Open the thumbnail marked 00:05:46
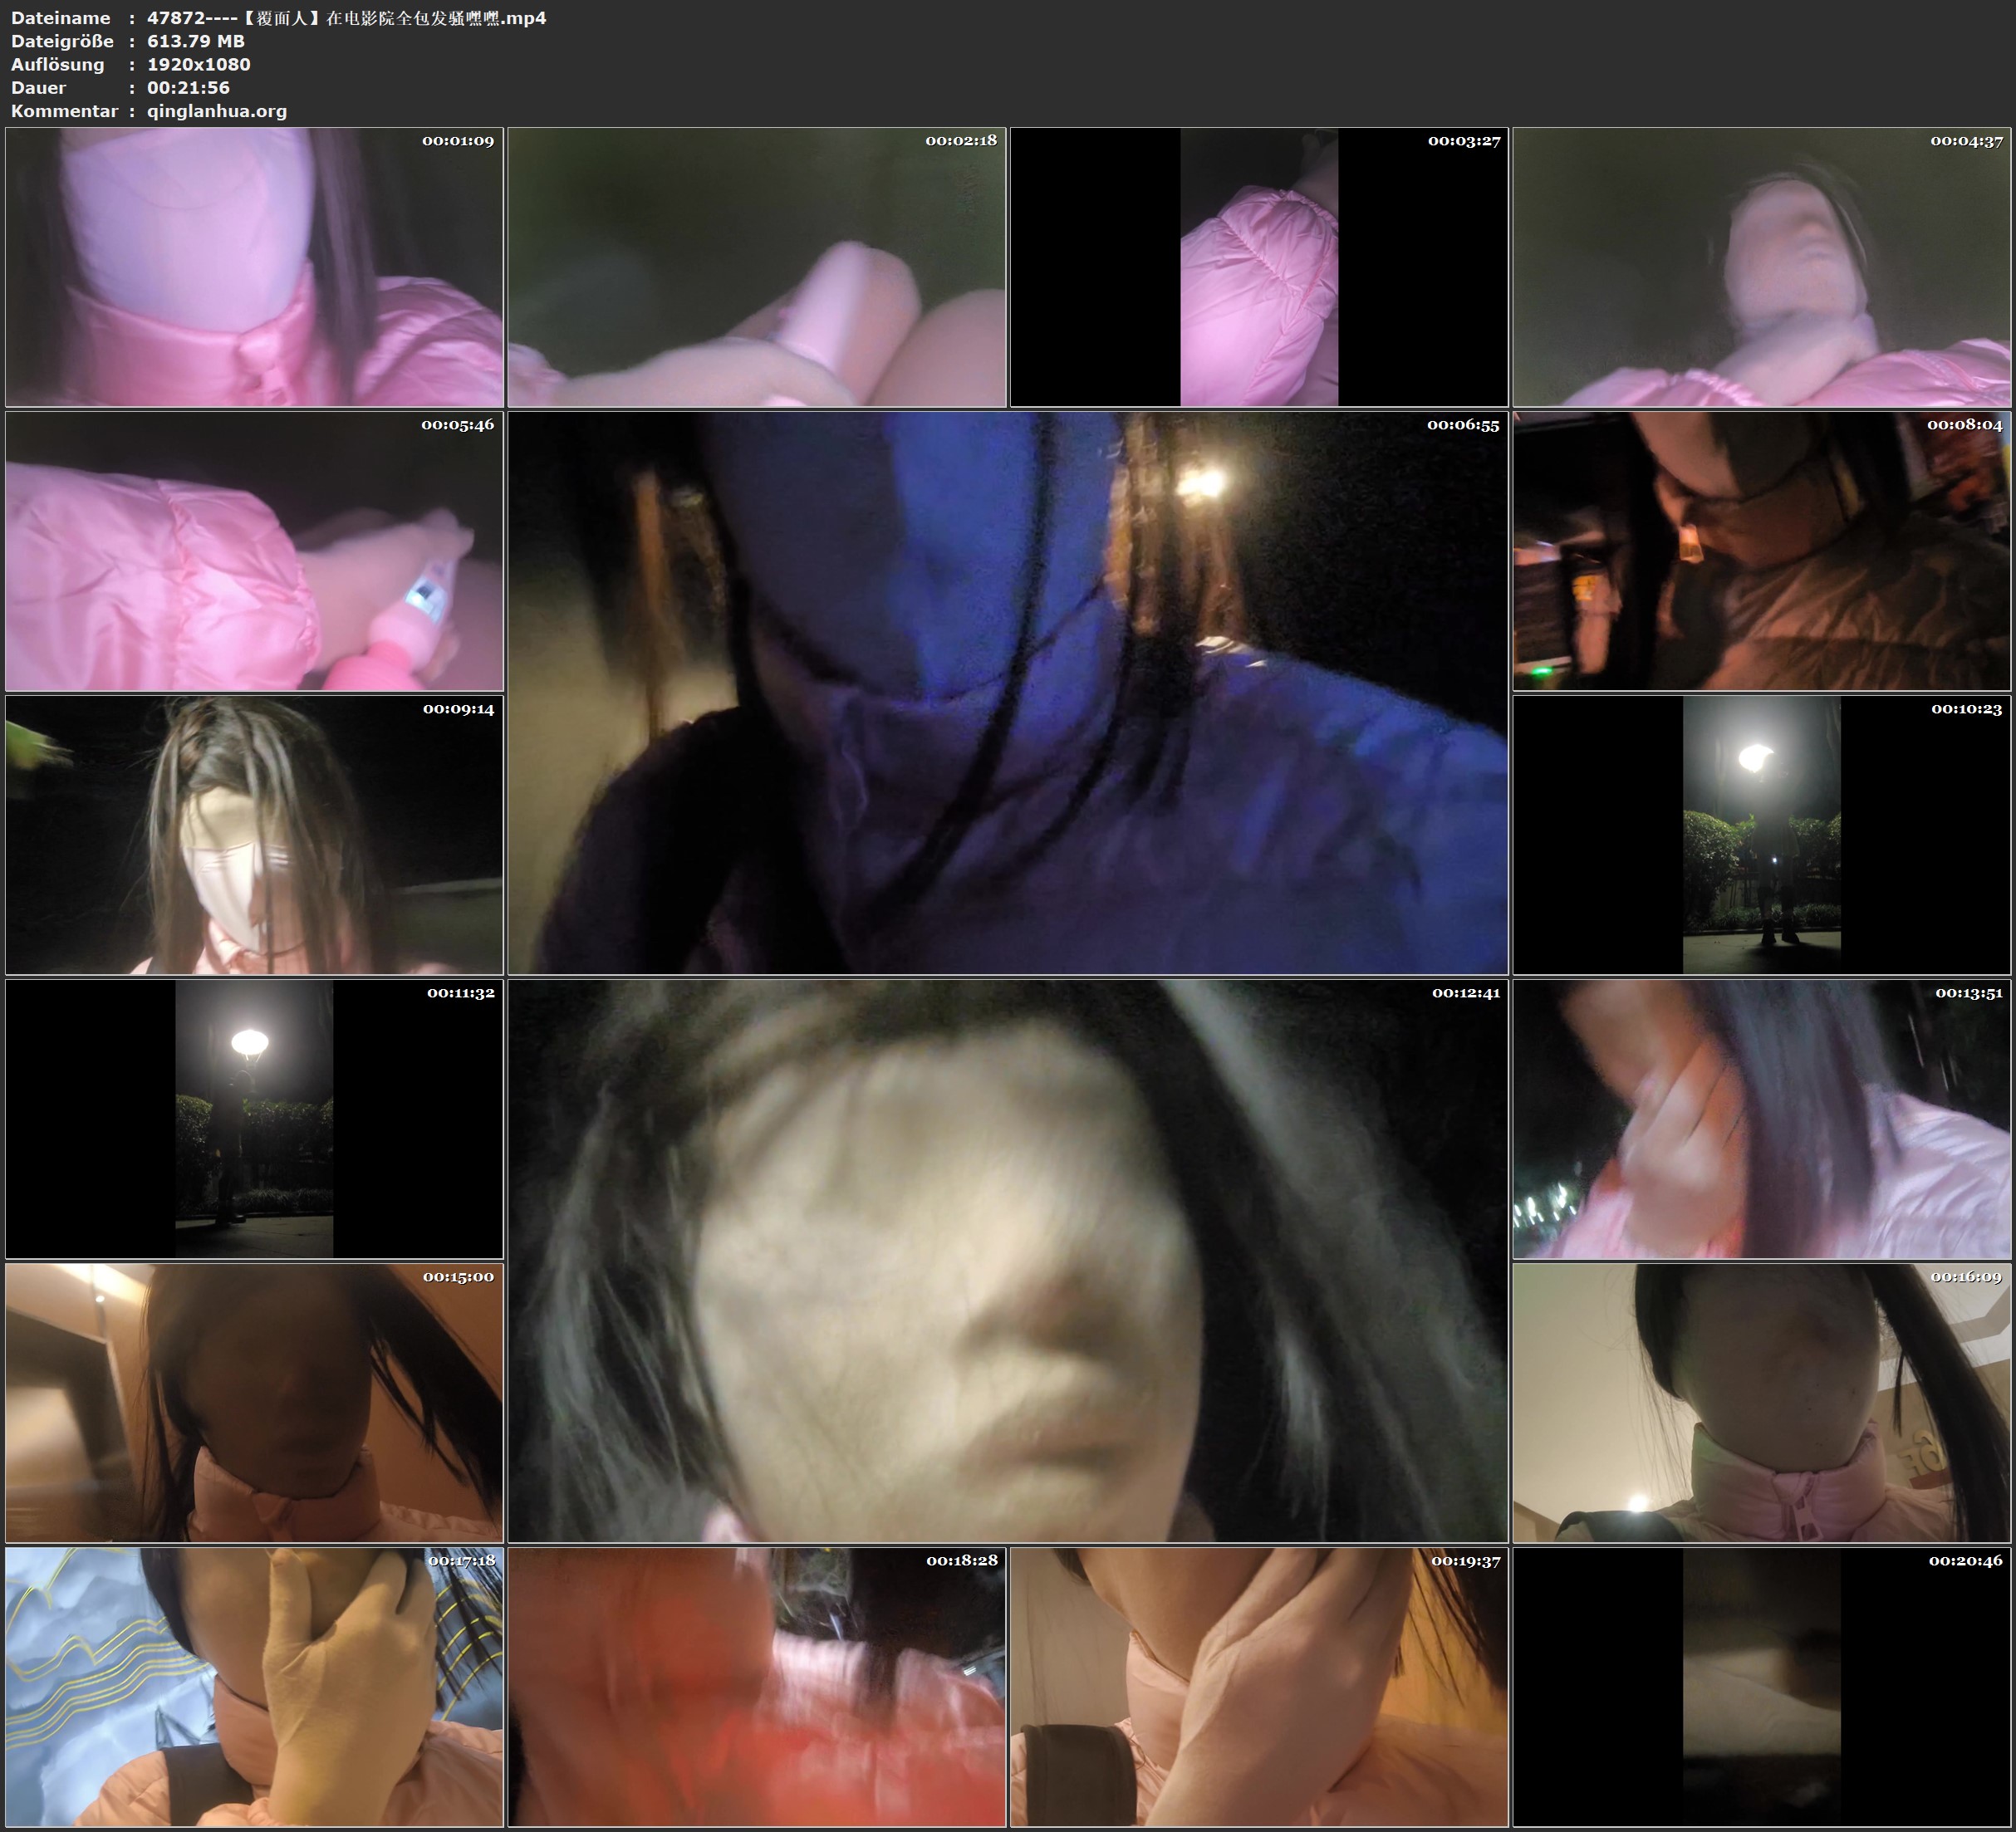Image resolution: width=2016 pixels, height=1832 pixels. pyautogui.click(x=254, y=551)
